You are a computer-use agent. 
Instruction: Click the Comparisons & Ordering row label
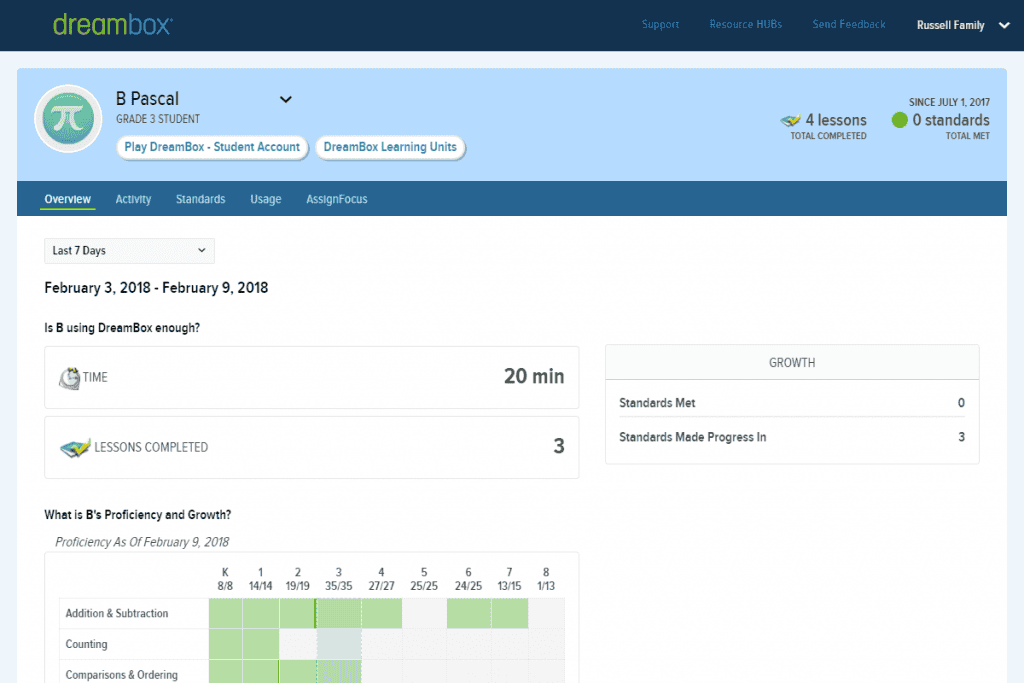tap(121, 675)
